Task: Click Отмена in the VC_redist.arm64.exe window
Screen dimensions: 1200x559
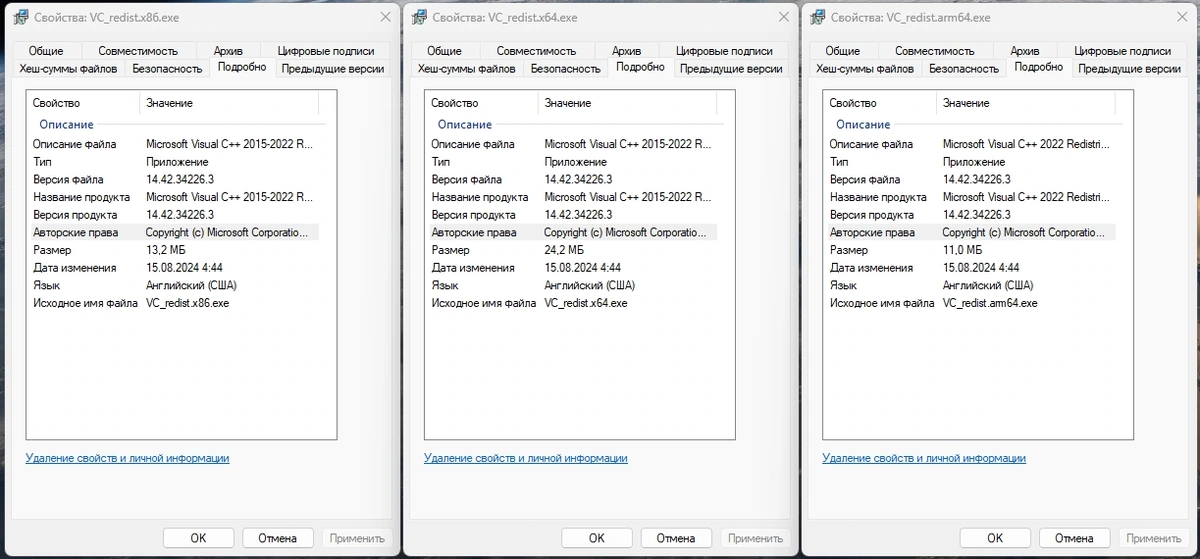Action: coord(1074,537)
